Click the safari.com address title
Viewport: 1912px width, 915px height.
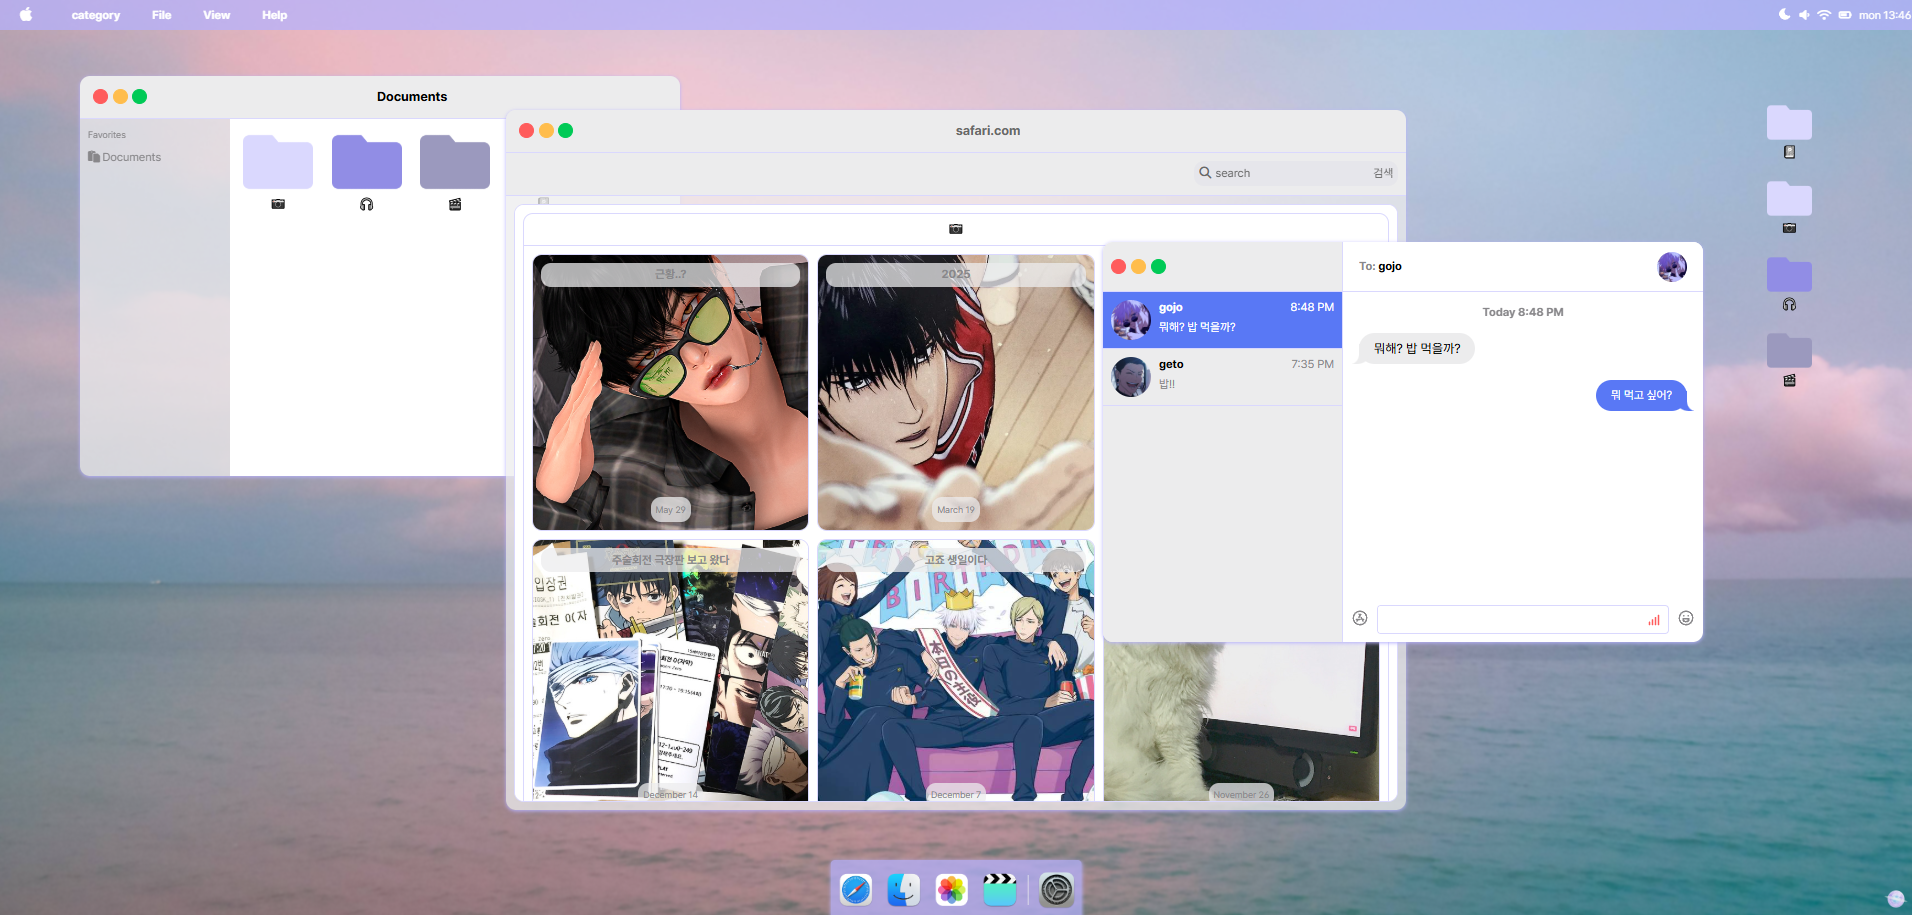click(988, 131)
